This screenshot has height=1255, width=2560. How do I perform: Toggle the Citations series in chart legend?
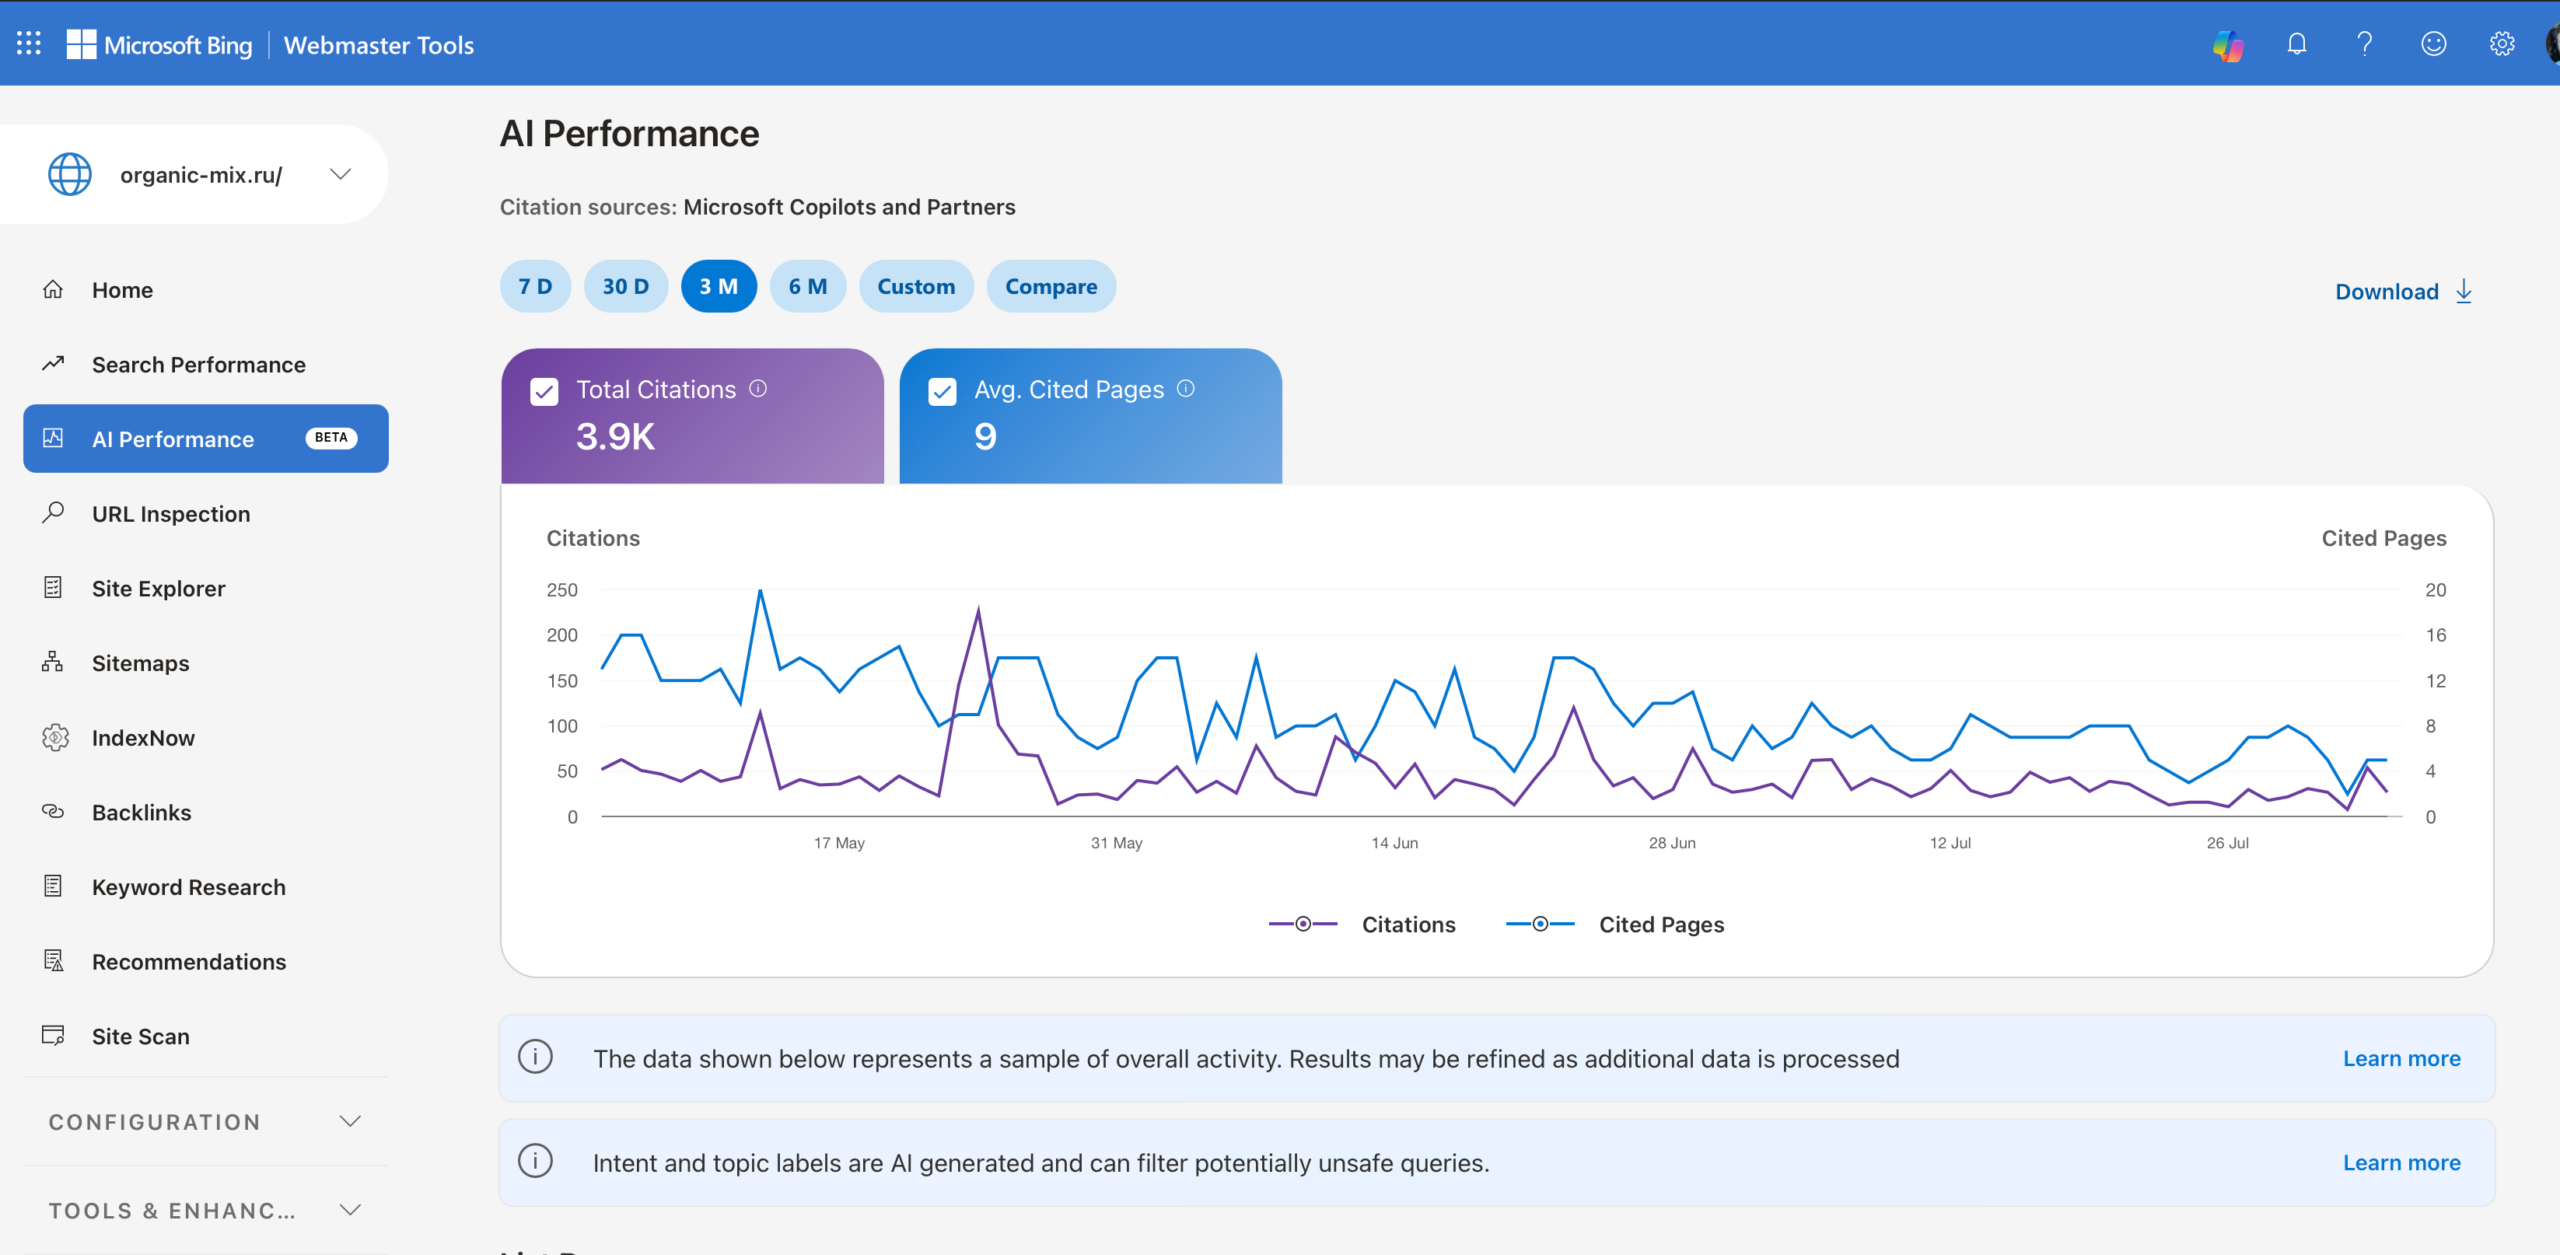pos(1362,924)
